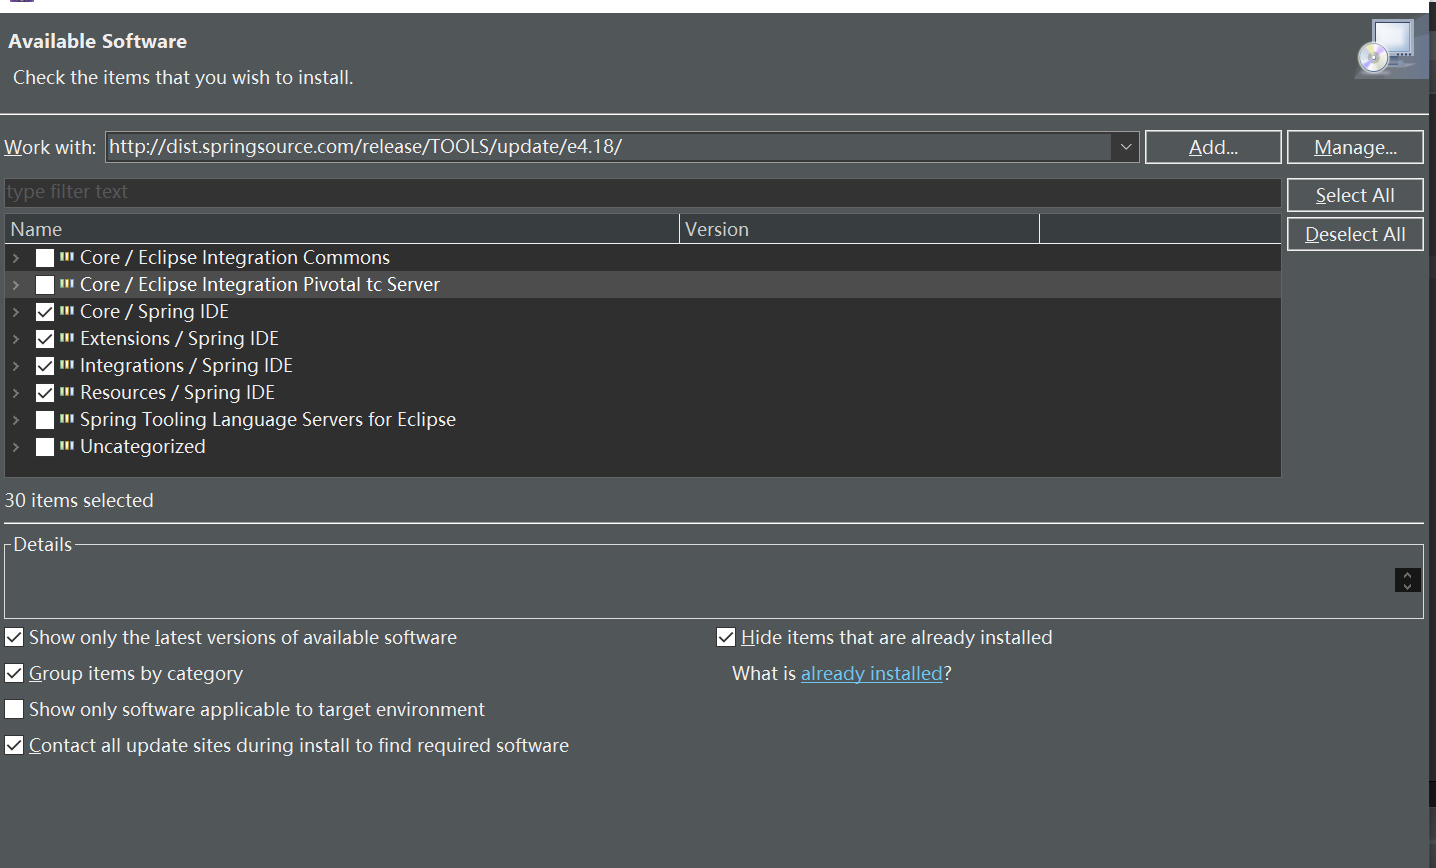Expand the Core / Eclipse Integration Commons node
The height and width of the screenshot is (868, 1436).
16,258
